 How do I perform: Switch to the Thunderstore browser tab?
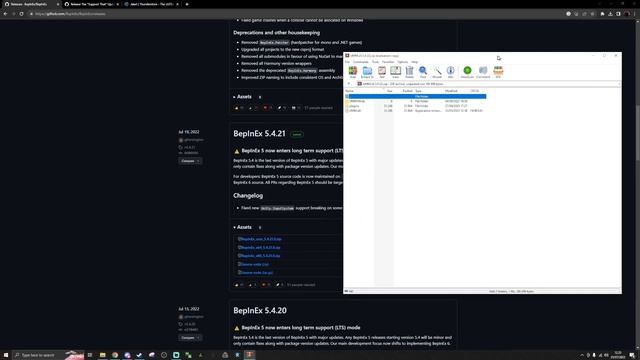click(x=151, y=4)
